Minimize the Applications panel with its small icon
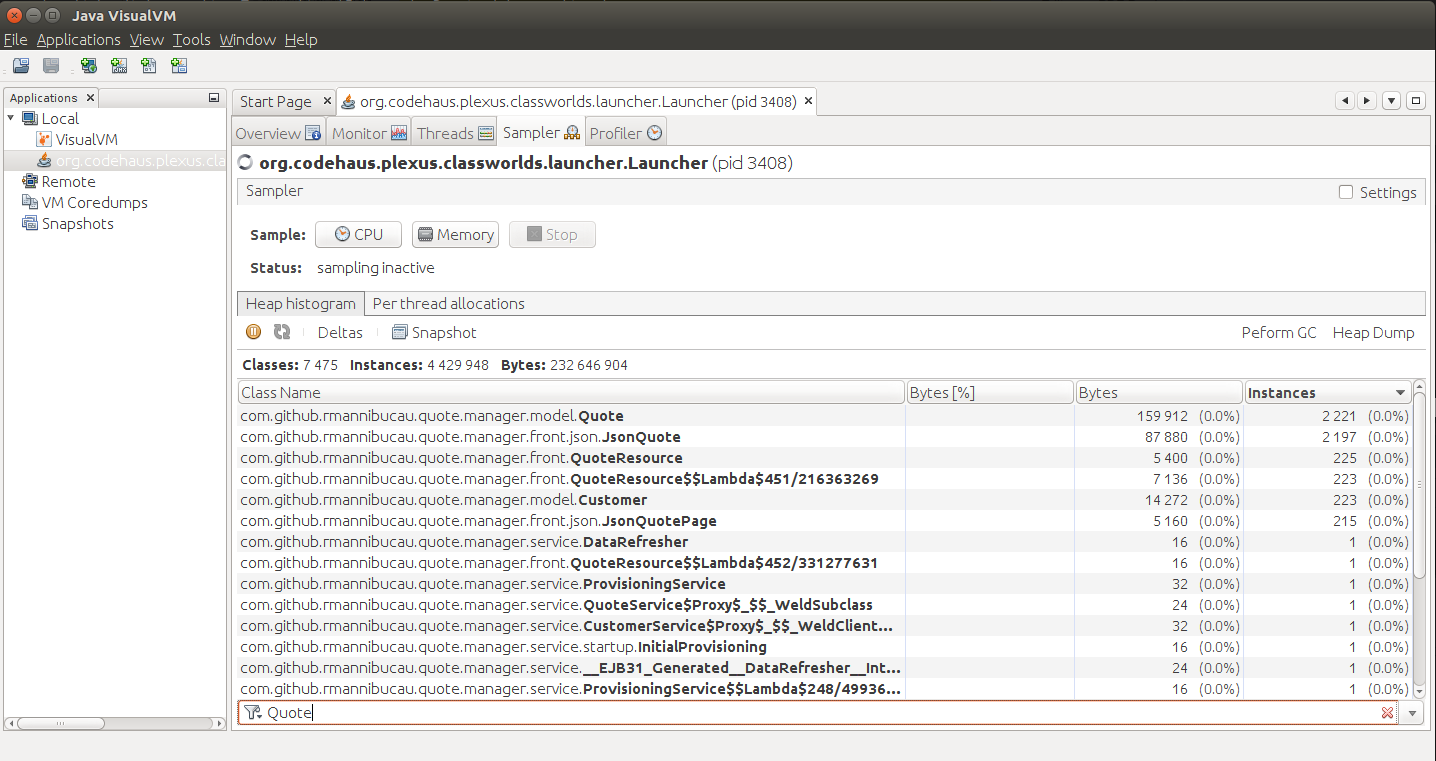Viewport: 1436px width, 761px height. coord(213,98)
